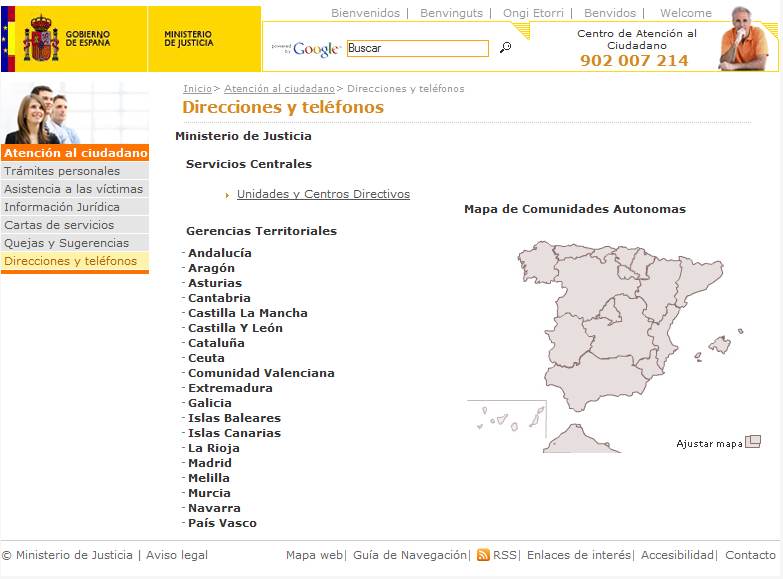783x579 pixels.
Task: Click the Ministerio de Justicia header logo
Action: coord(188,39)
